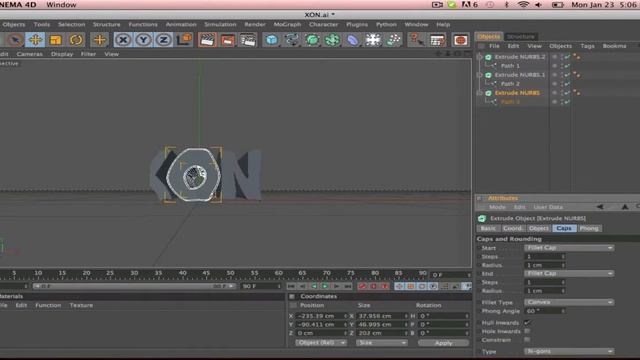Open the Fillet Type dropdown
This screenshot has height=360, width=640.
point(569,302)
